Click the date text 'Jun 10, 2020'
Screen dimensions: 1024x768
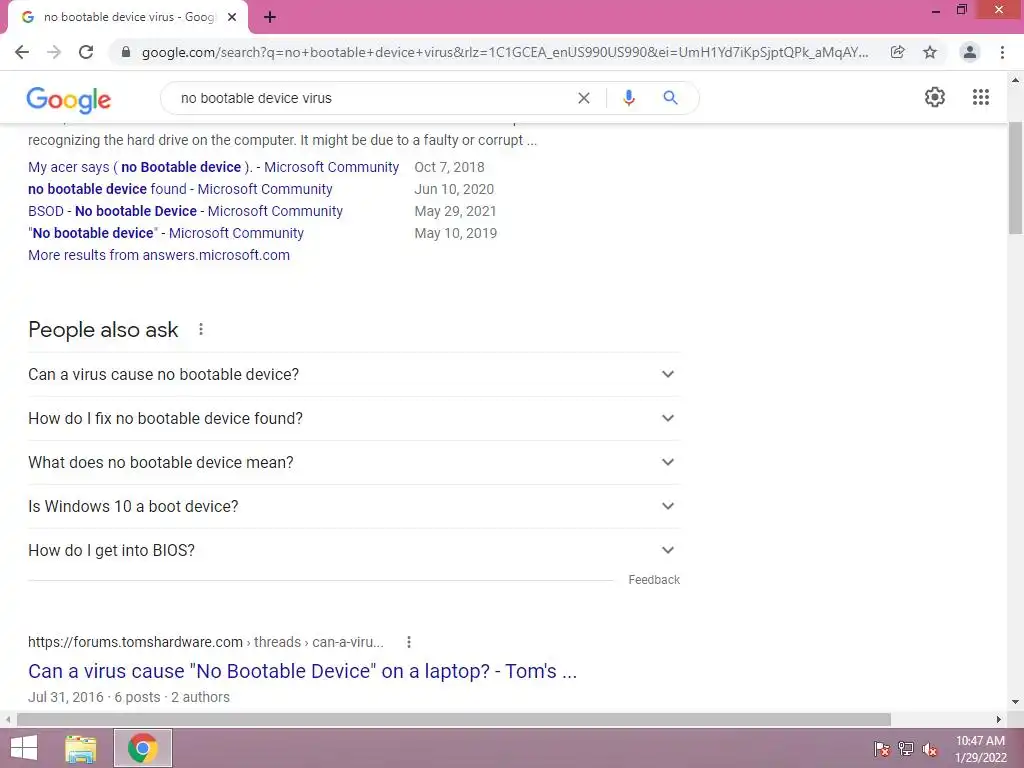pos(454,189)
